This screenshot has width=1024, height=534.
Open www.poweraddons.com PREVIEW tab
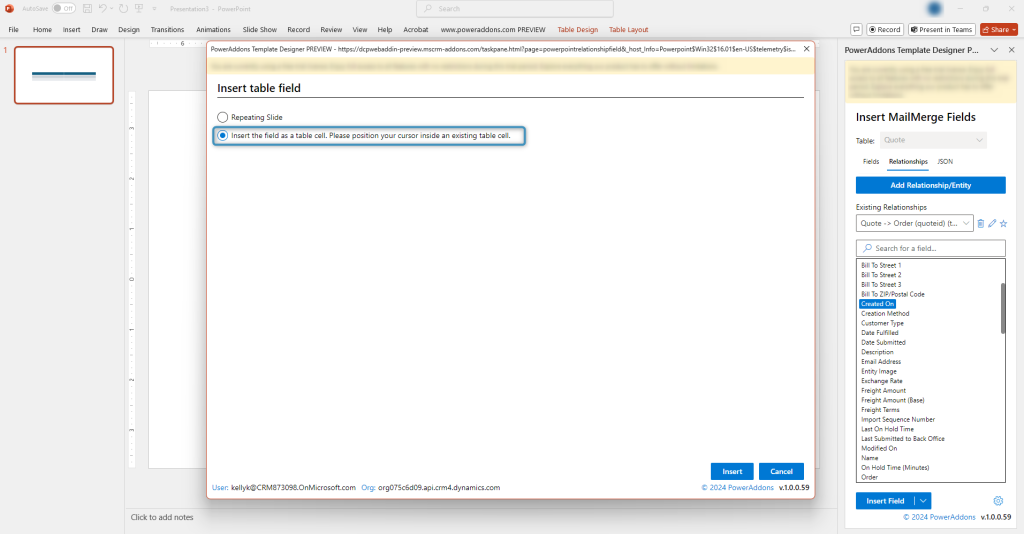pos(492,29)
